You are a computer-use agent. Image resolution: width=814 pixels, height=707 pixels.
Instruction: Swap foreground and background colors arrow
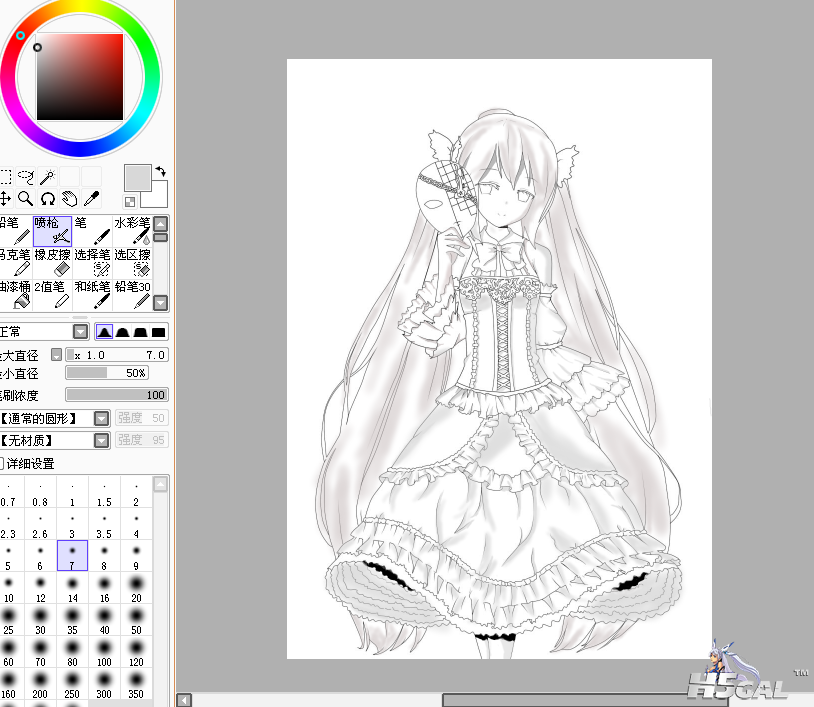pyautogui.click(x=160, y=171)
